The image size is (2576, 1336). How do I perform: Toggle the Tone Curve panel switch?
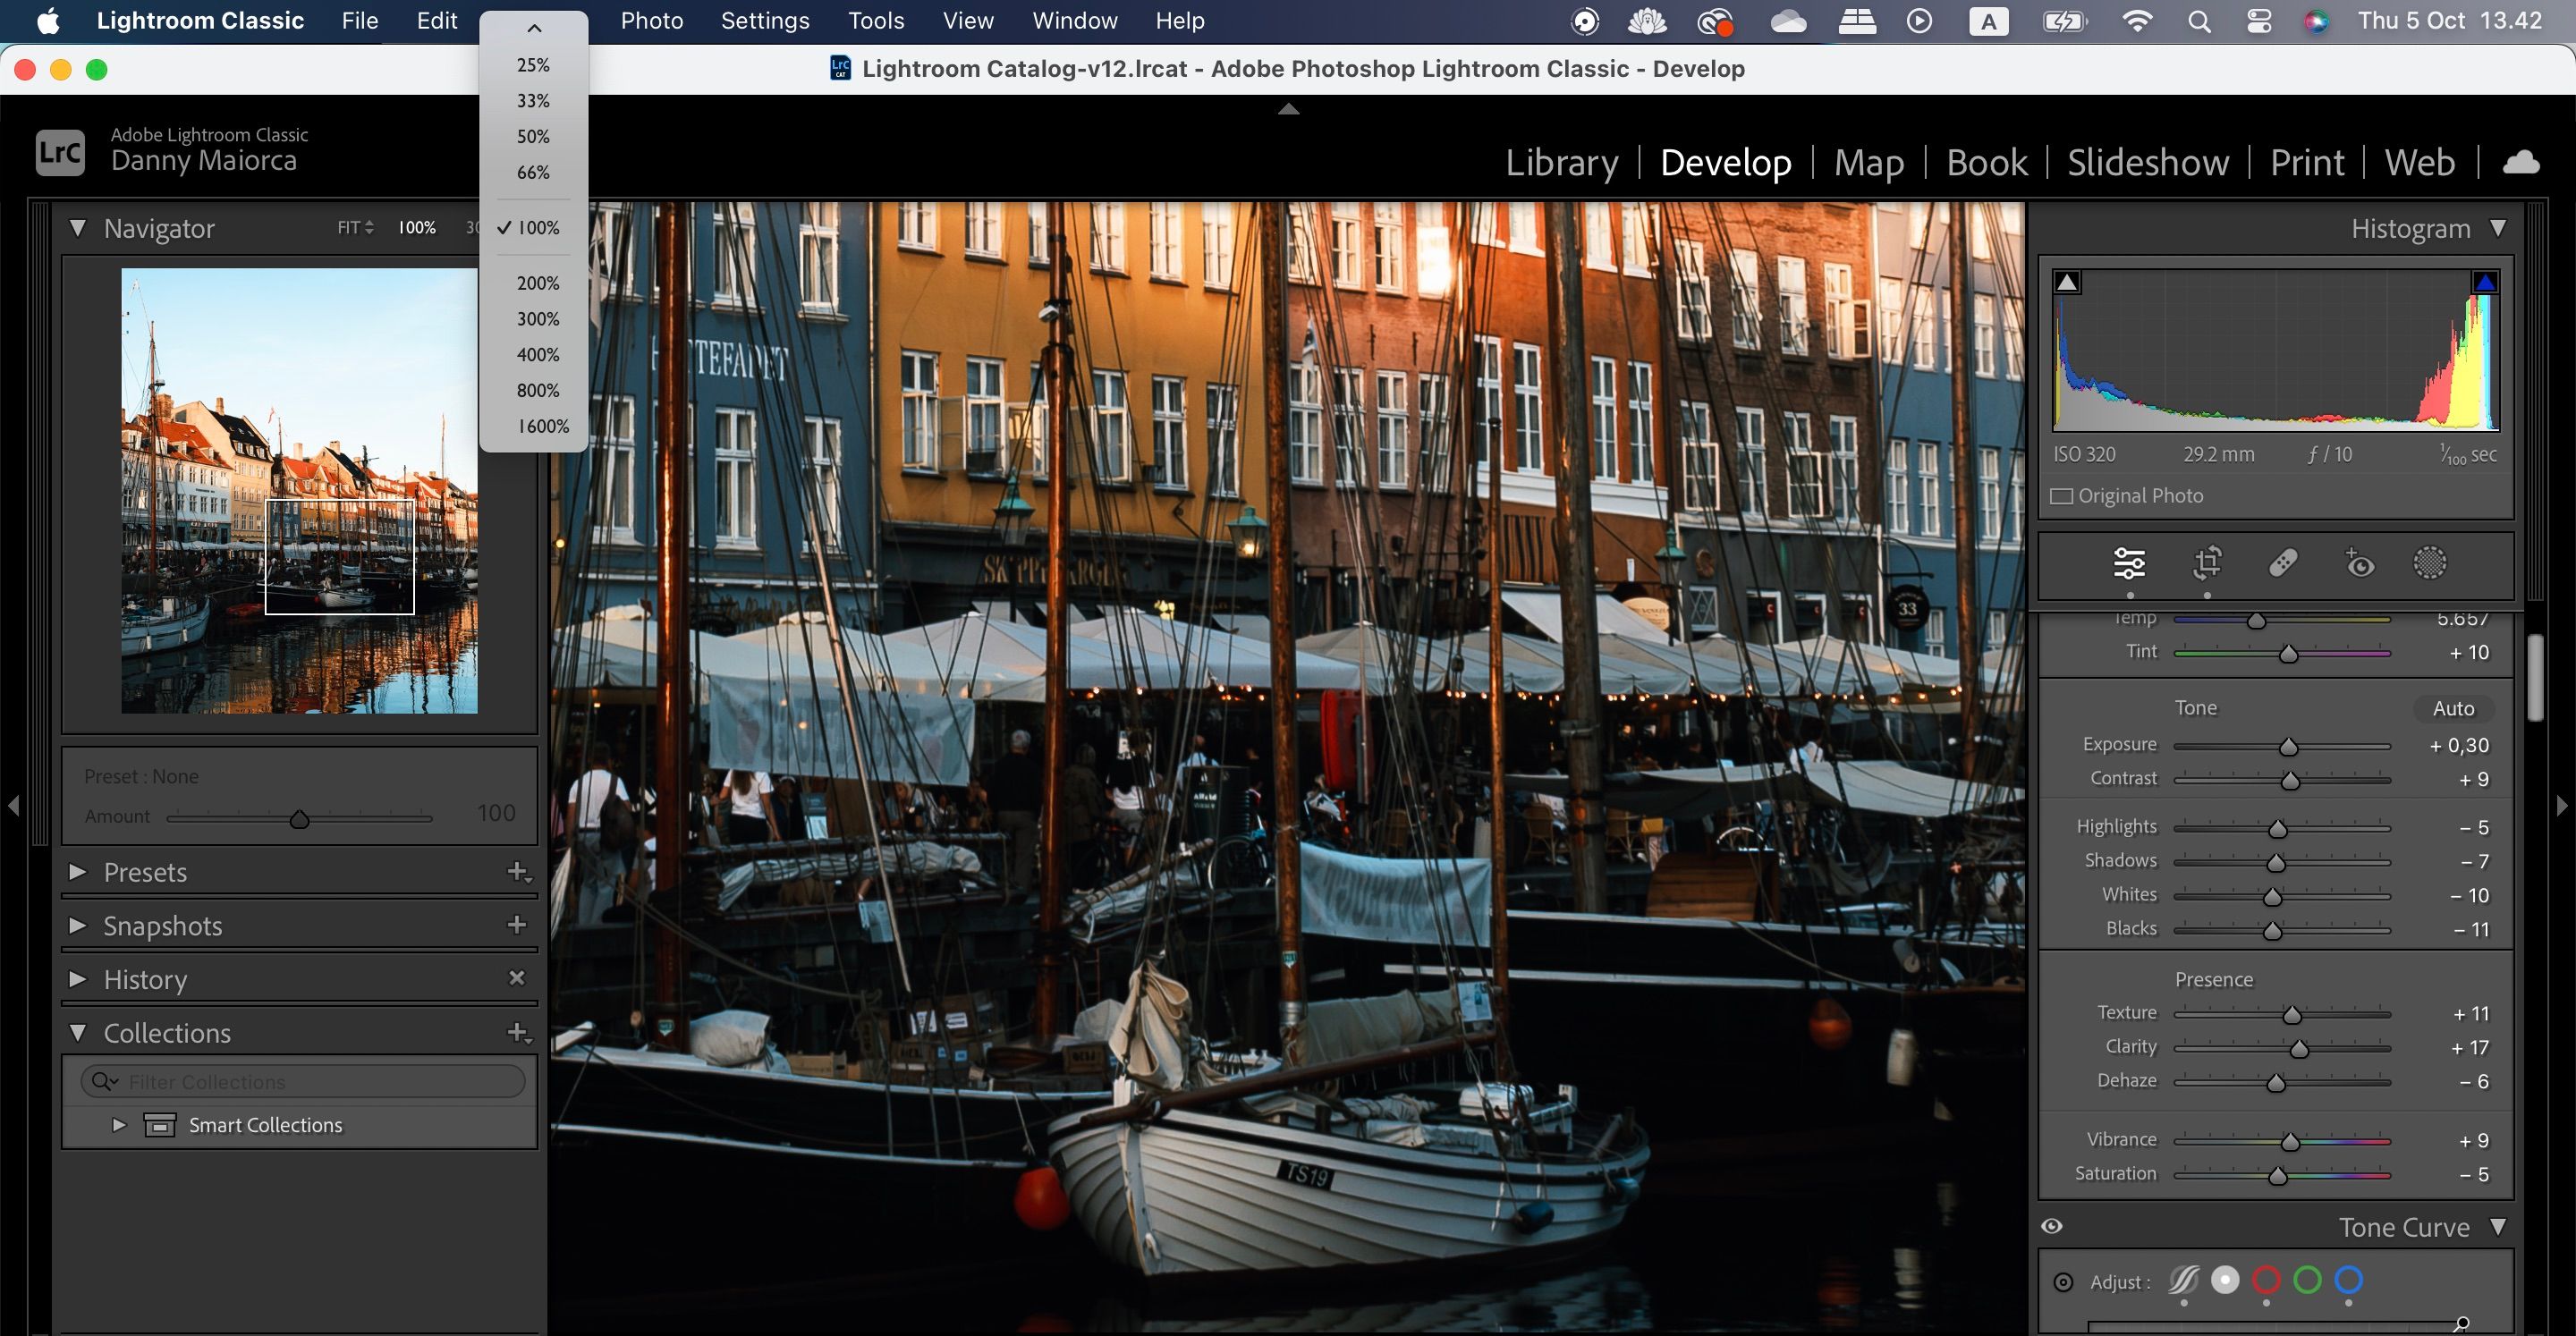coord(2052,1225)
